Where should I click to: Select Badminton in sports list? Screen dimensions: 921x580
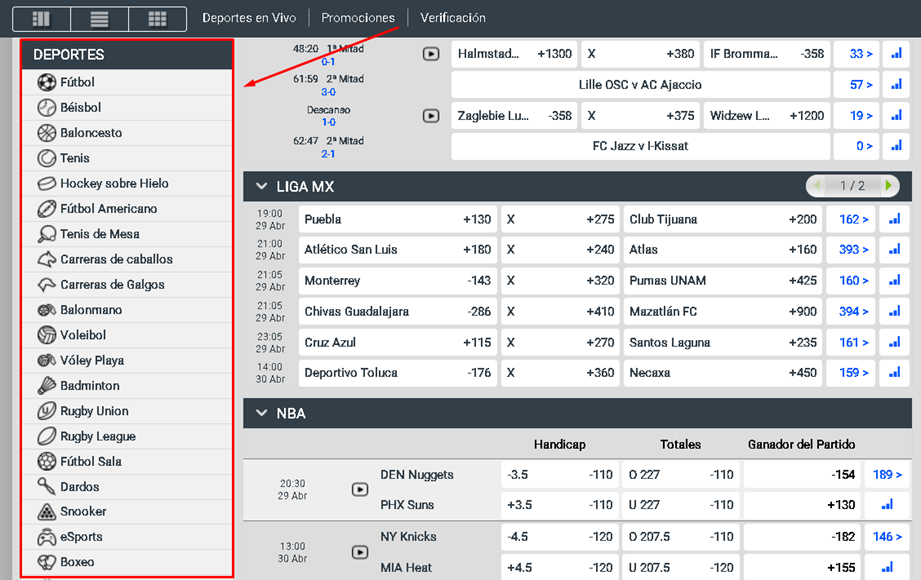coord(127,385)
